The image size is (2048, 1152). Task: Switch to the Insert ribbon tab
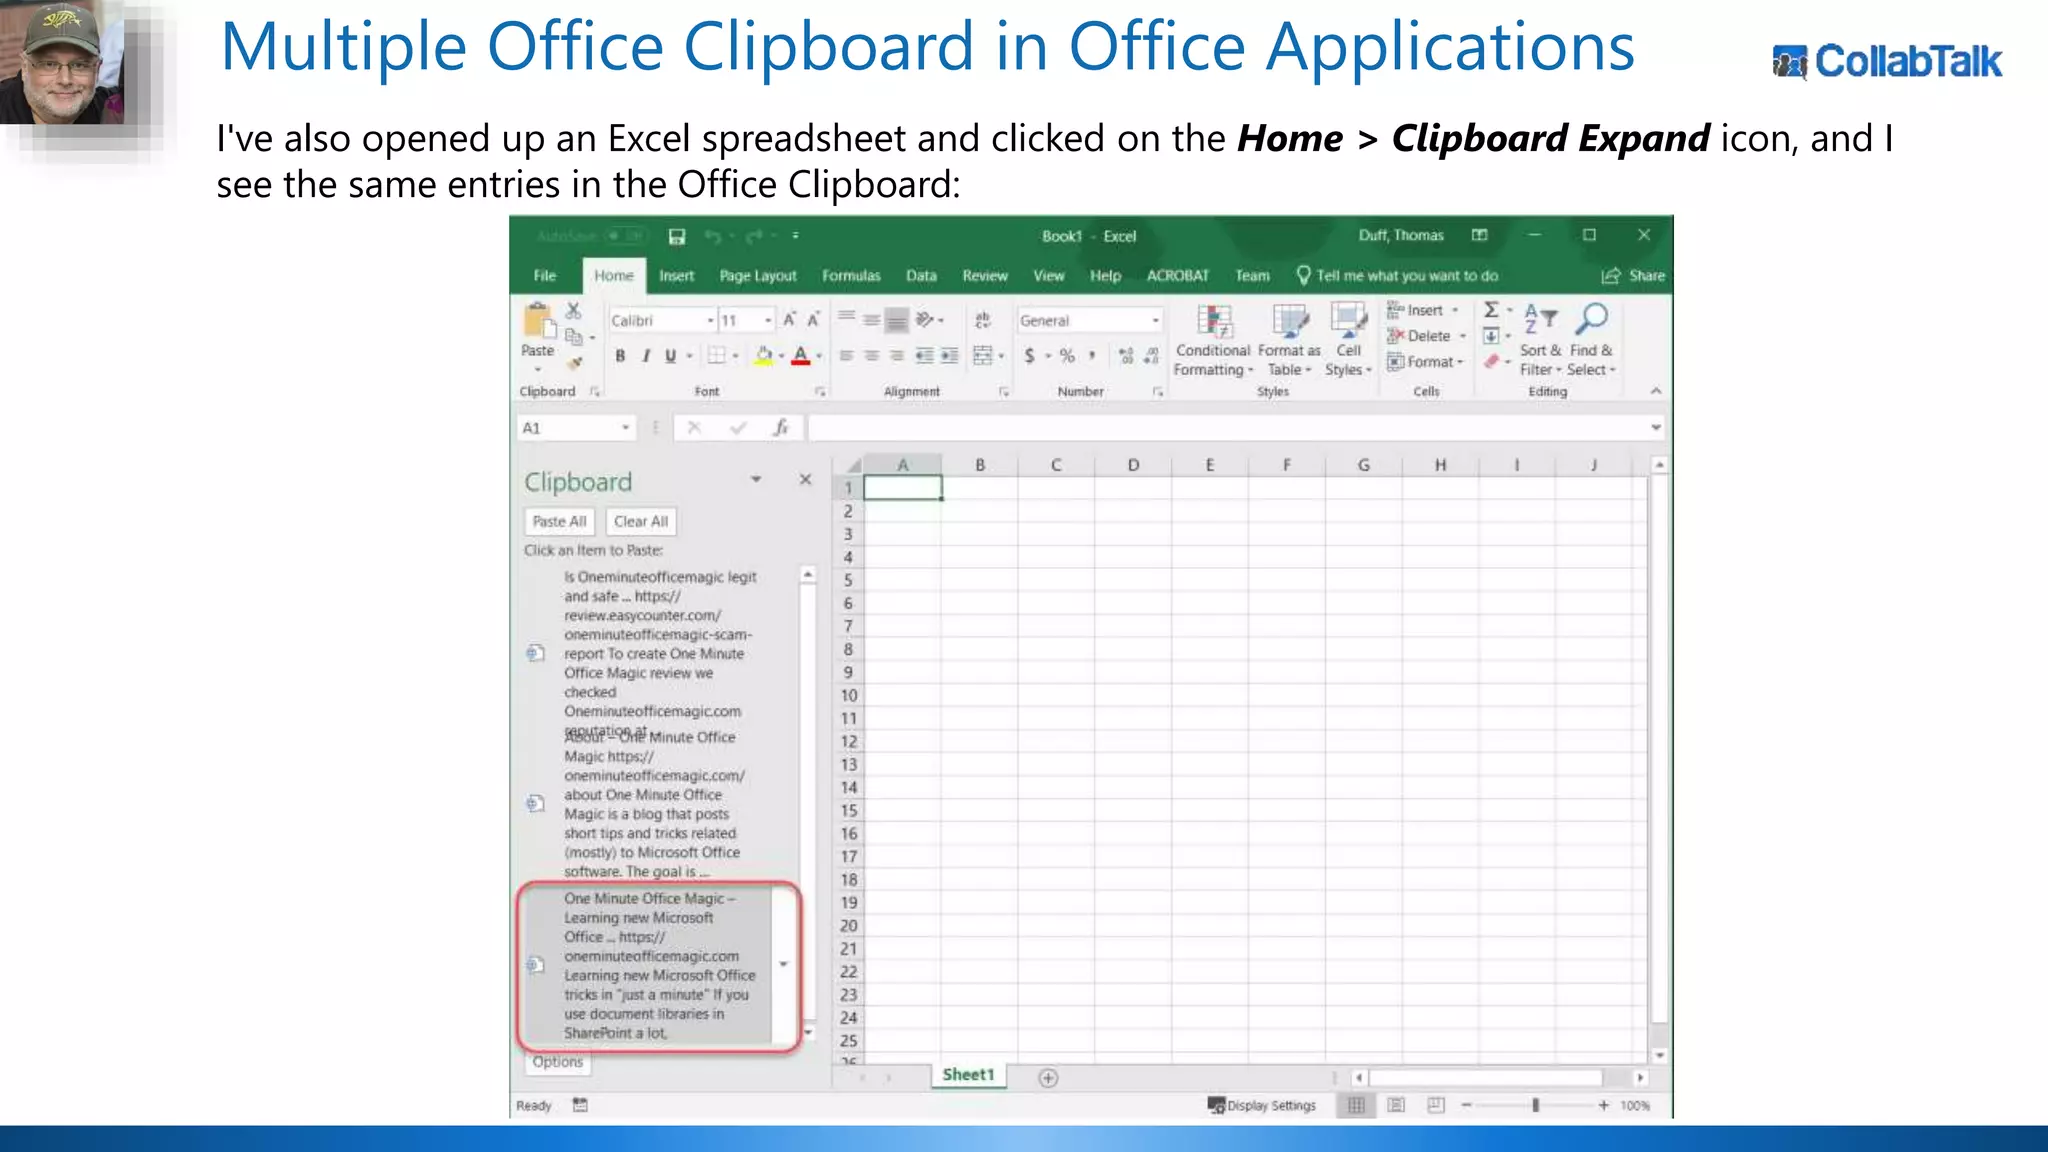[x=676, y=275]
